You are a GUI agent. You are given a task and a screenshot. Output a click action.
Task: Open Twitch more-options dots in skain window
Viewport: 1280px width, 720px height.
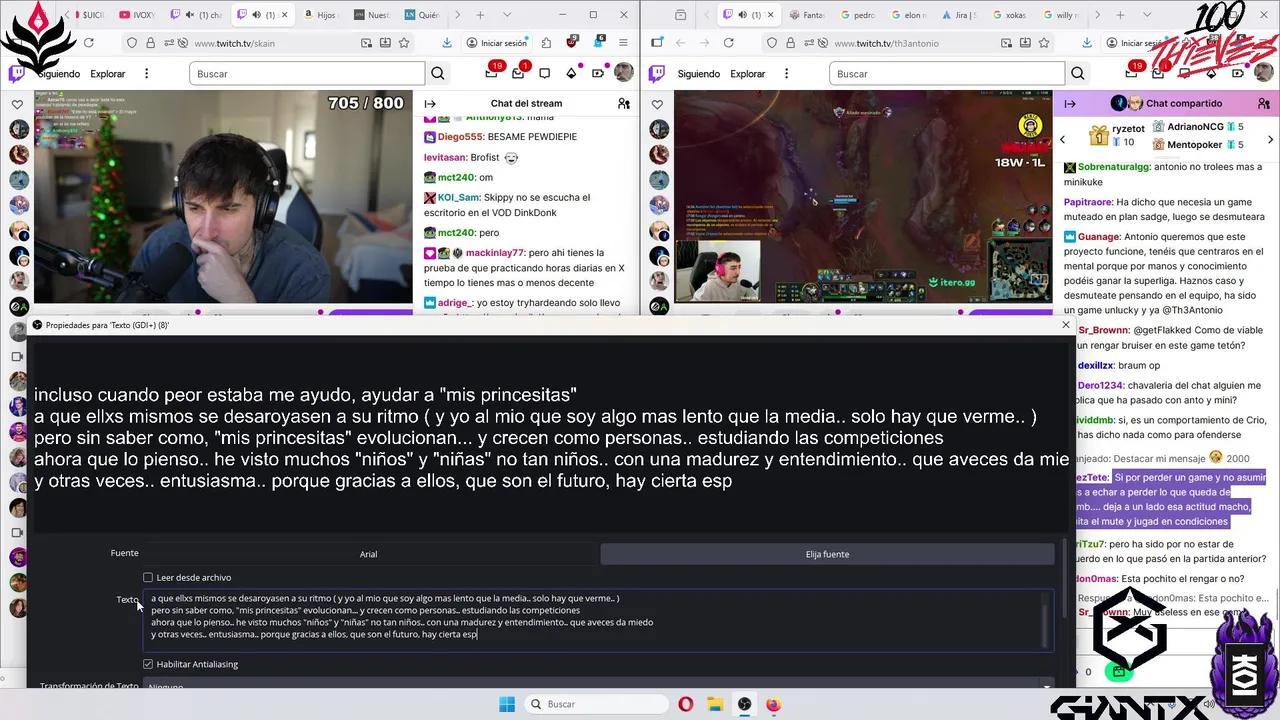[146, 73]
